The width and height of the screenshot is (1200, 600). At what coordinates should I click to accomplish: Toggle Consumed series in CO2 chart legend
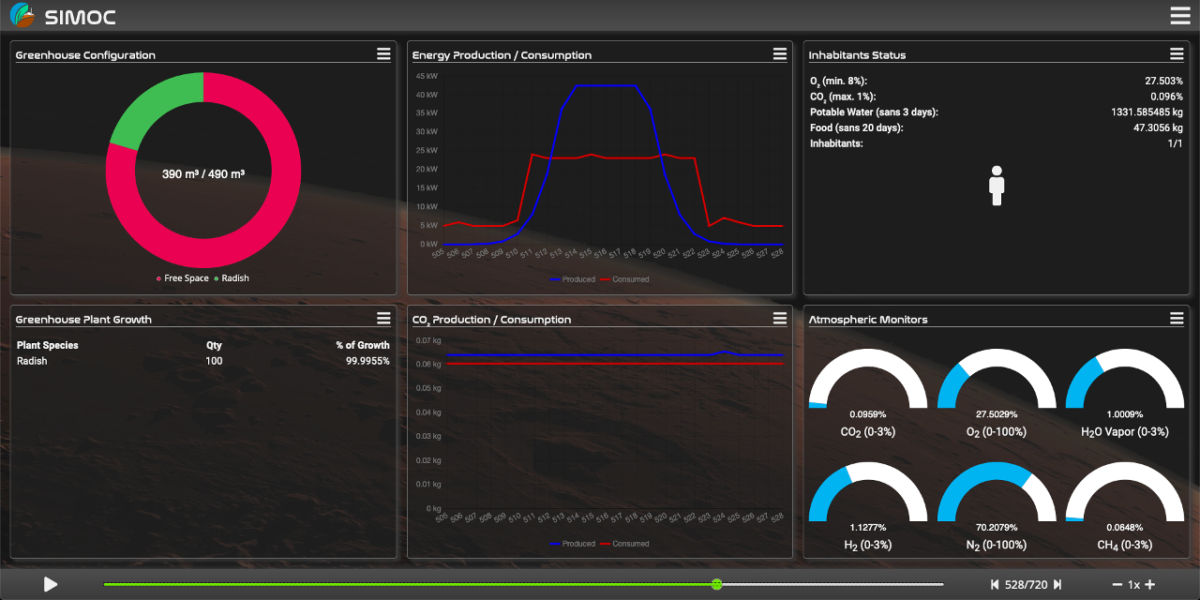(625, 544)
